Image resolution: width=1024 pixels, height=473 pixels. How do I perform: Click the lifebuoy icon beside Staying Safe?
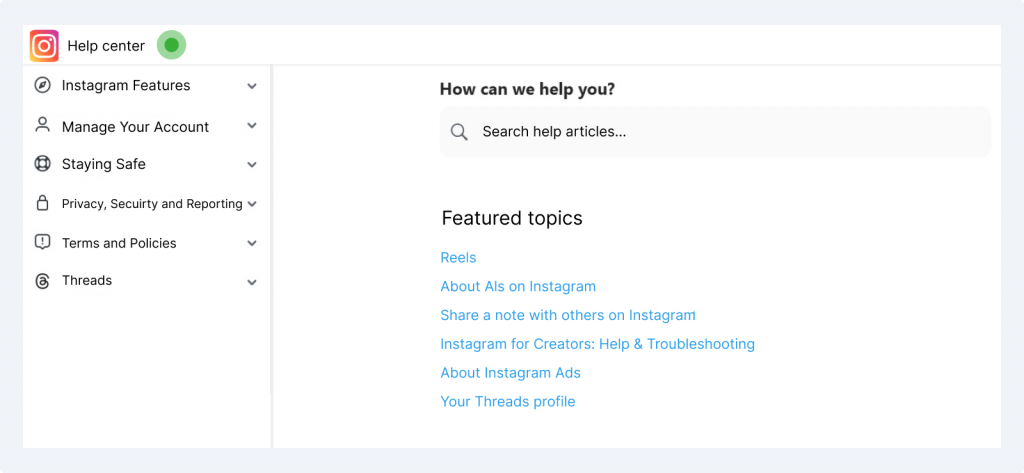[x=42, y=164]
